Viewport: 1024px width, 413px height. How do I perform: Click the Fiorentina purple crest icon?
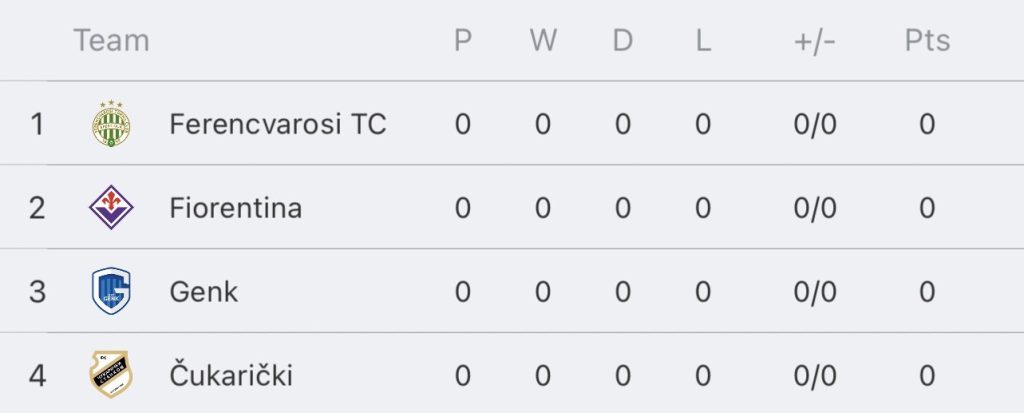pyautogui.click(x=111, y=208)
